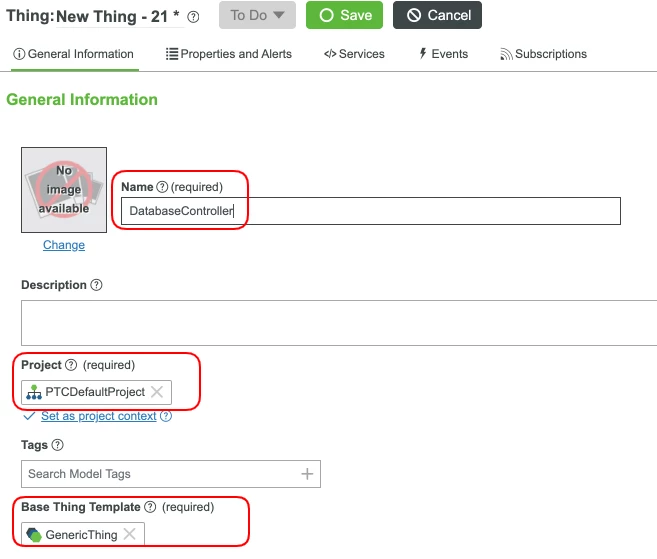Screen dimensions: 657x559
Task: Open help icon beside Tags label
Action: (x=57, y=445)
